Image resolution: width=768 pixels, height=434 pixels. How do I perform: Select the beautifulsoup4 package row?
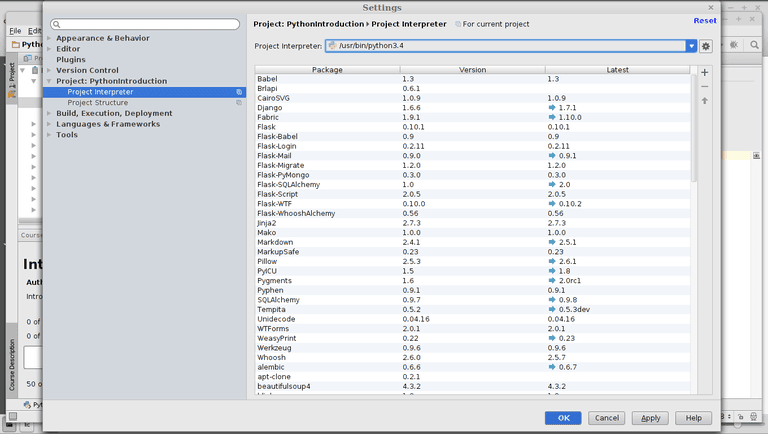(472, 386)
